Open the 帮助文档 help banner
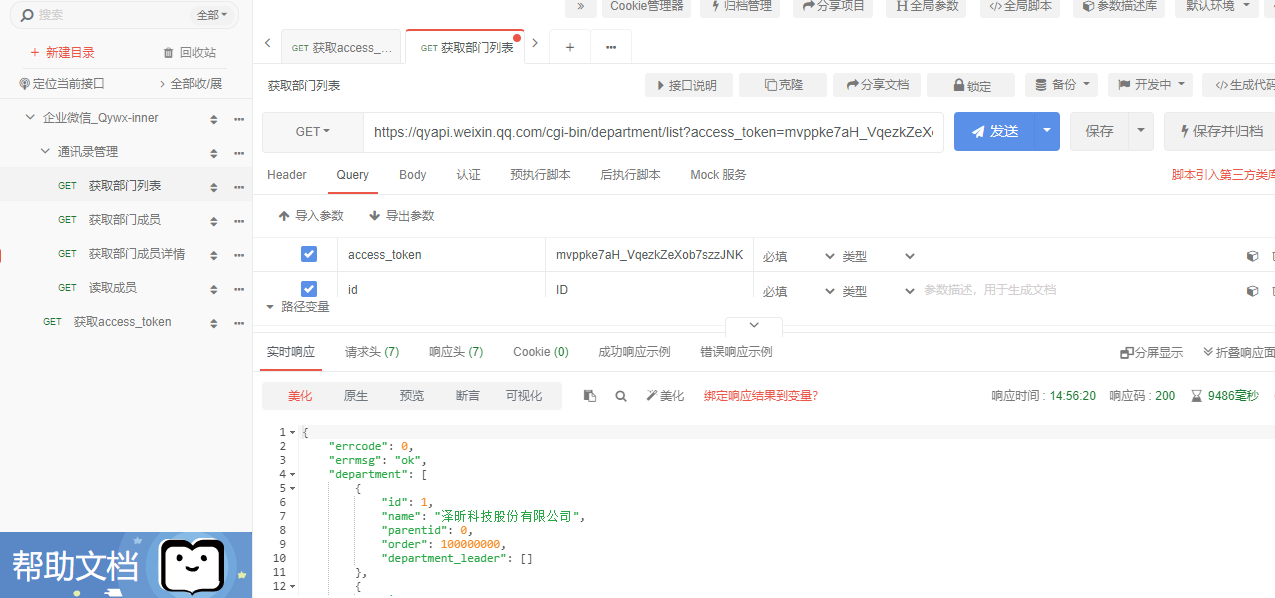Screen dimensions: 1275x598 [126, 565]
